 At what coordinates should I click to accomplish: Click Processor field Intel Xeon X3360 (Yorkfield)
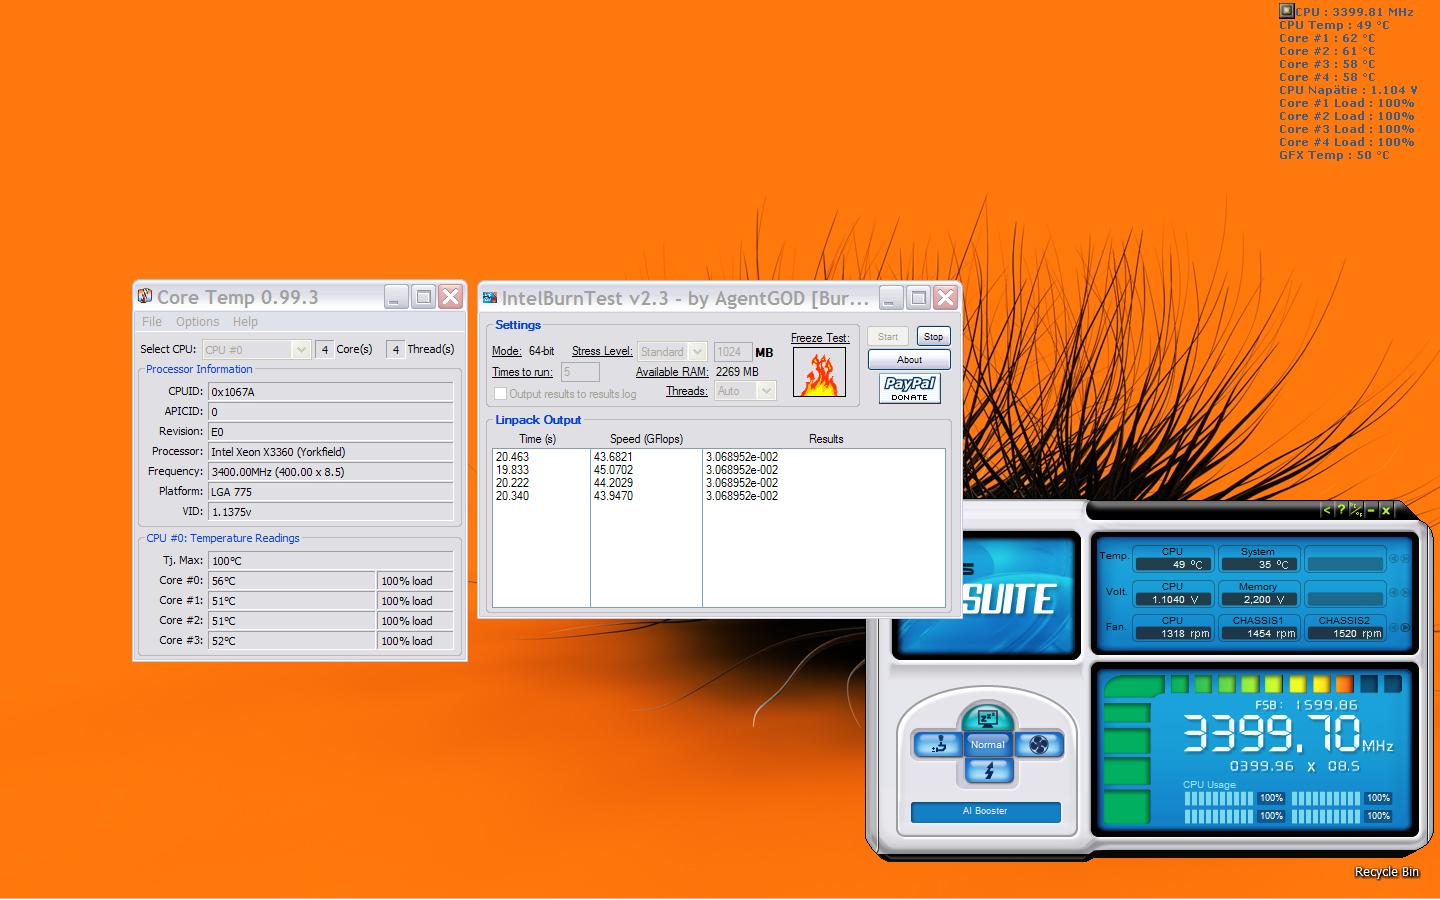330,452
